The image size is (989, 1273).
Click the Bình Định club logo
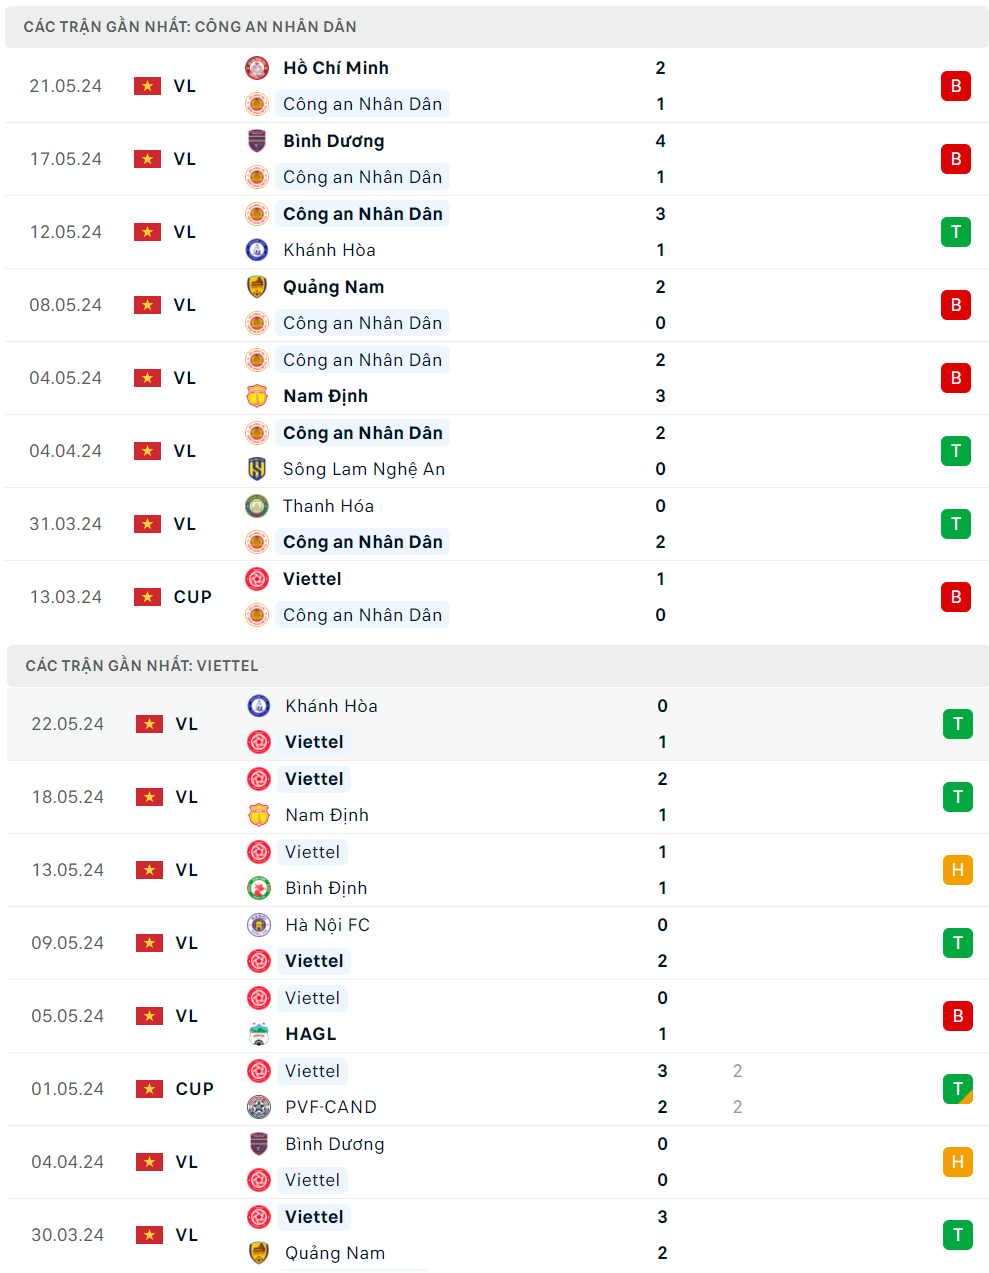[x=259, y=888]
